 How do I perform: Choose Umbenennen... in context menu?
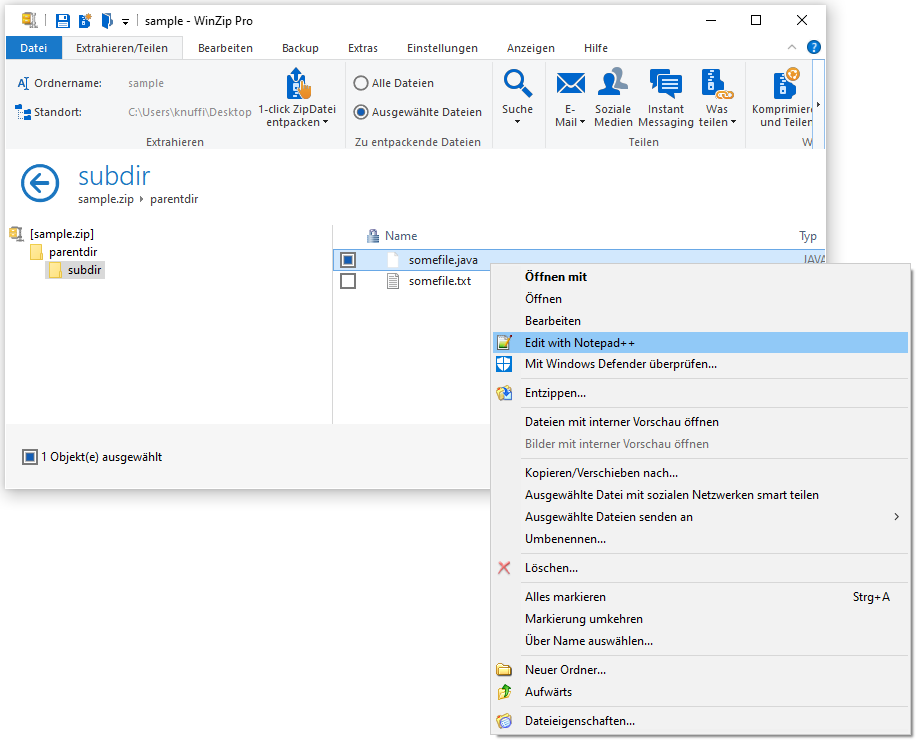[700, 539]
